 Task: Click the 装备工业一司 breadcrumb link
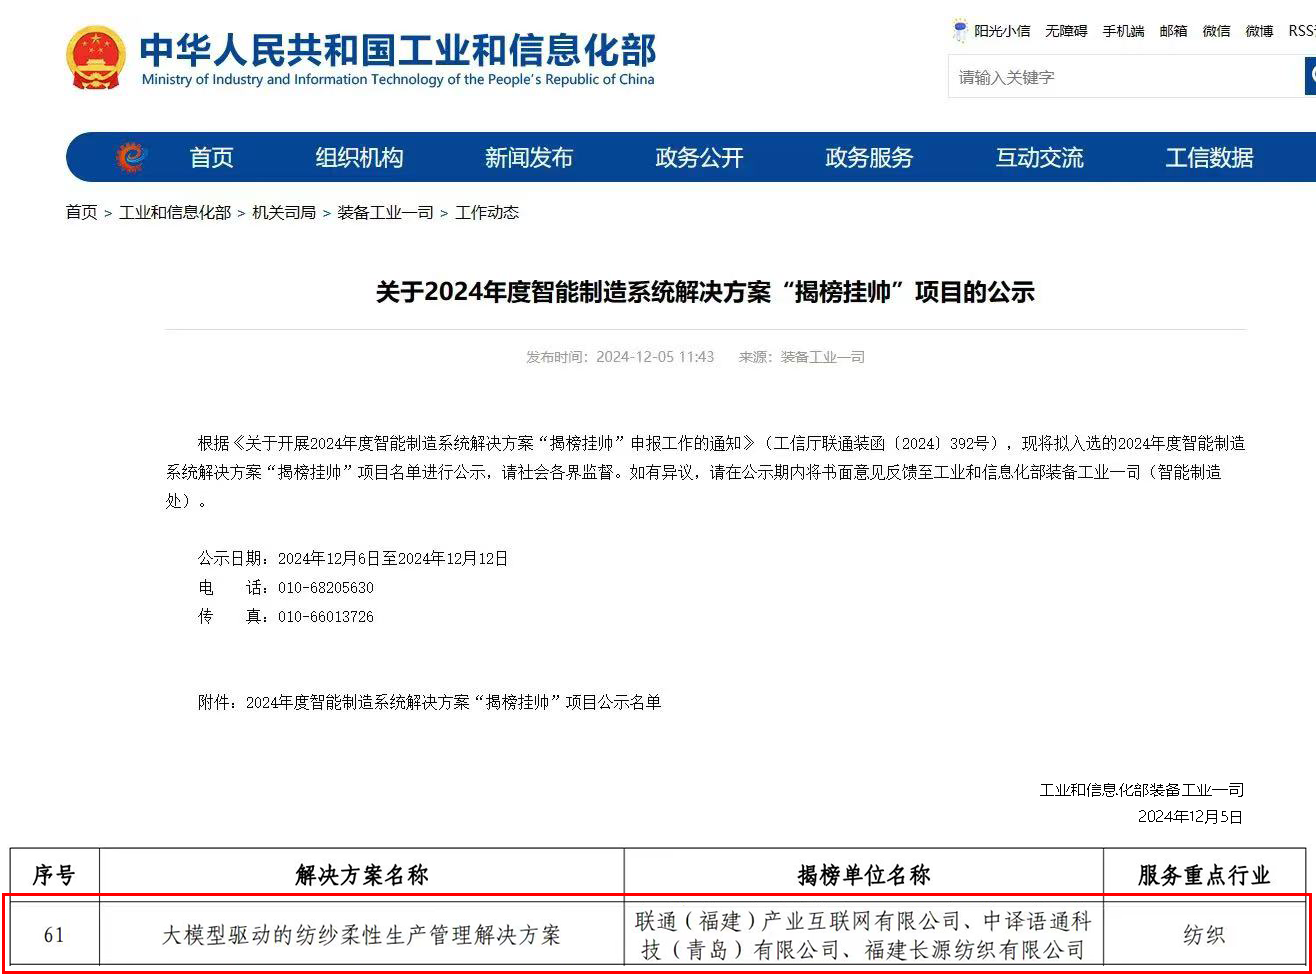pos(385,212)
